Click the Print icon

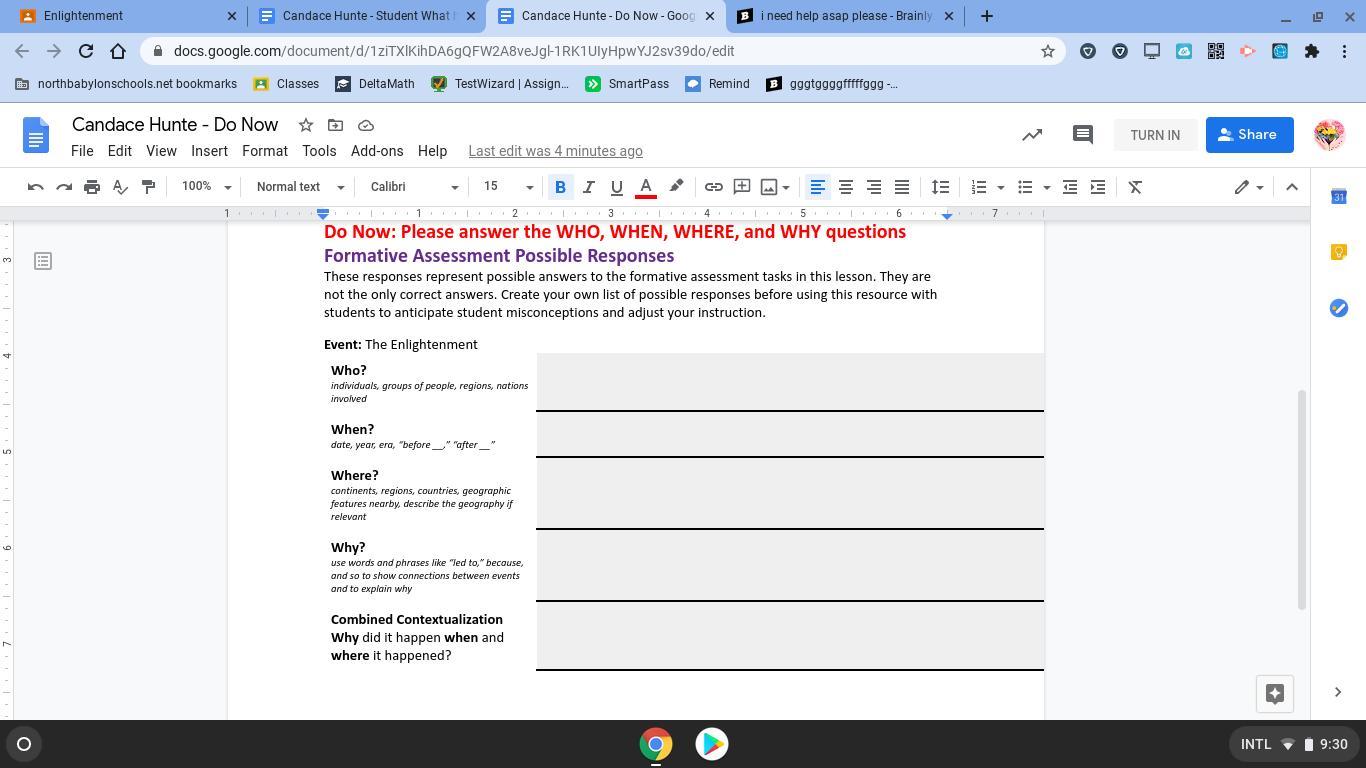92,187
